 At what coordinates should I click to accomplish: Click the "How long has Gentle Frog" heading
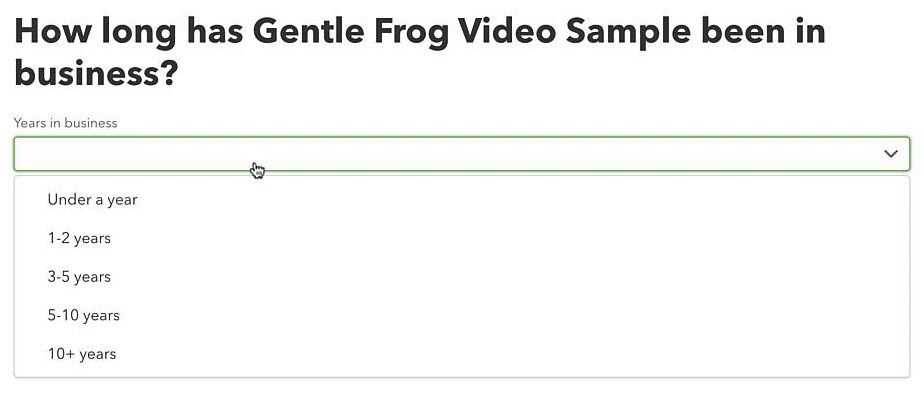(x=420, y=53)
